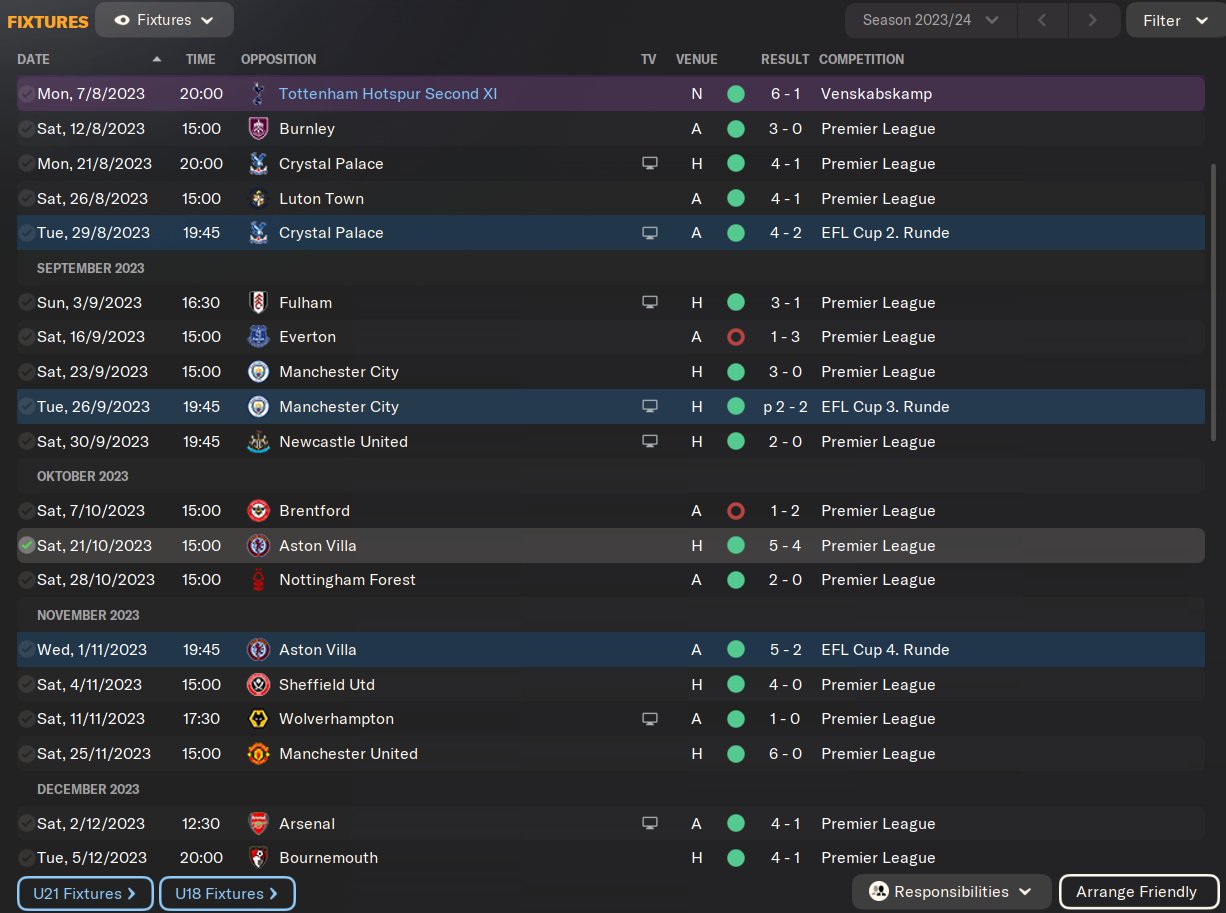Sort by the Competition column header
Screen dimensions: 1226x913
pyautogui.click(x=861, y=59)
